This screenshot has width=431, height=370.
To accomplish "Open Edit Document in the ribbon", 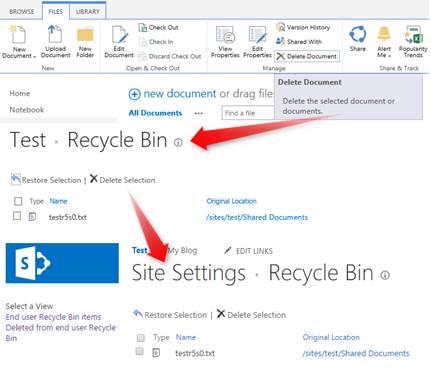I will pos(119,42).
